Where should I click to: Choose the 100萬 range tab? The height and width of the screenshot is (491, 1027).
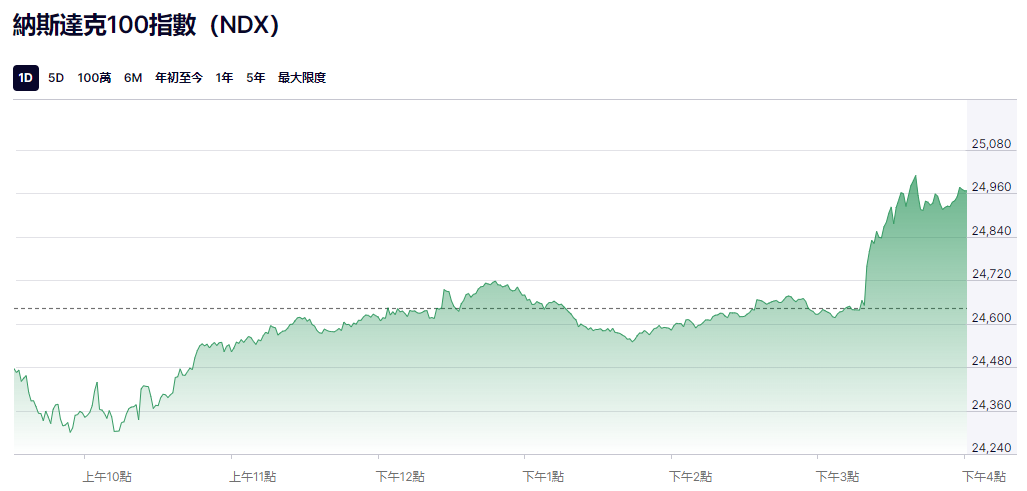(94, 78)
